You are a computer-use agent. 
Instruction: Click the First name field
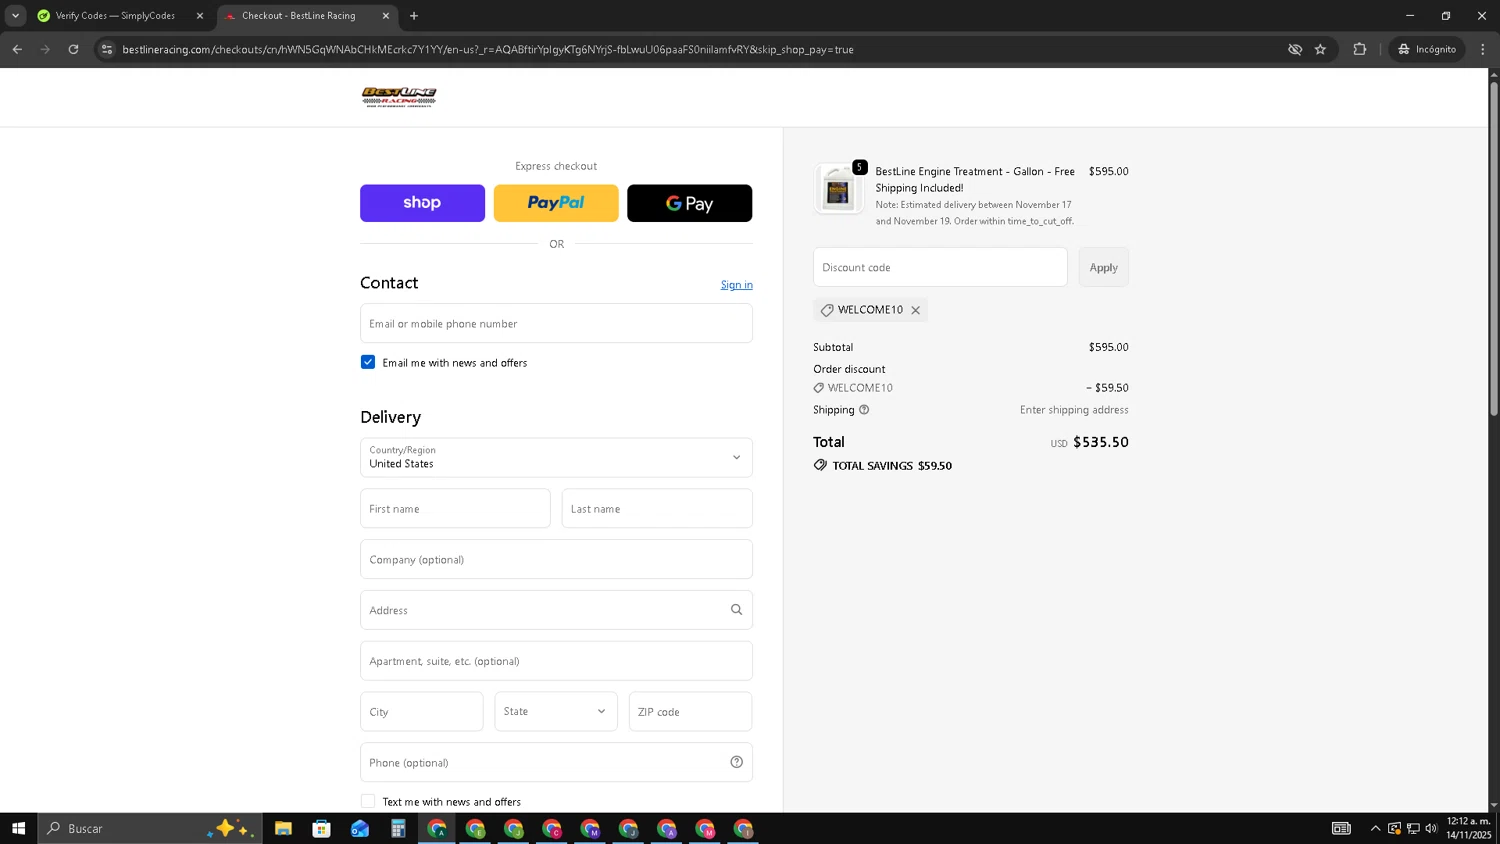455,508
